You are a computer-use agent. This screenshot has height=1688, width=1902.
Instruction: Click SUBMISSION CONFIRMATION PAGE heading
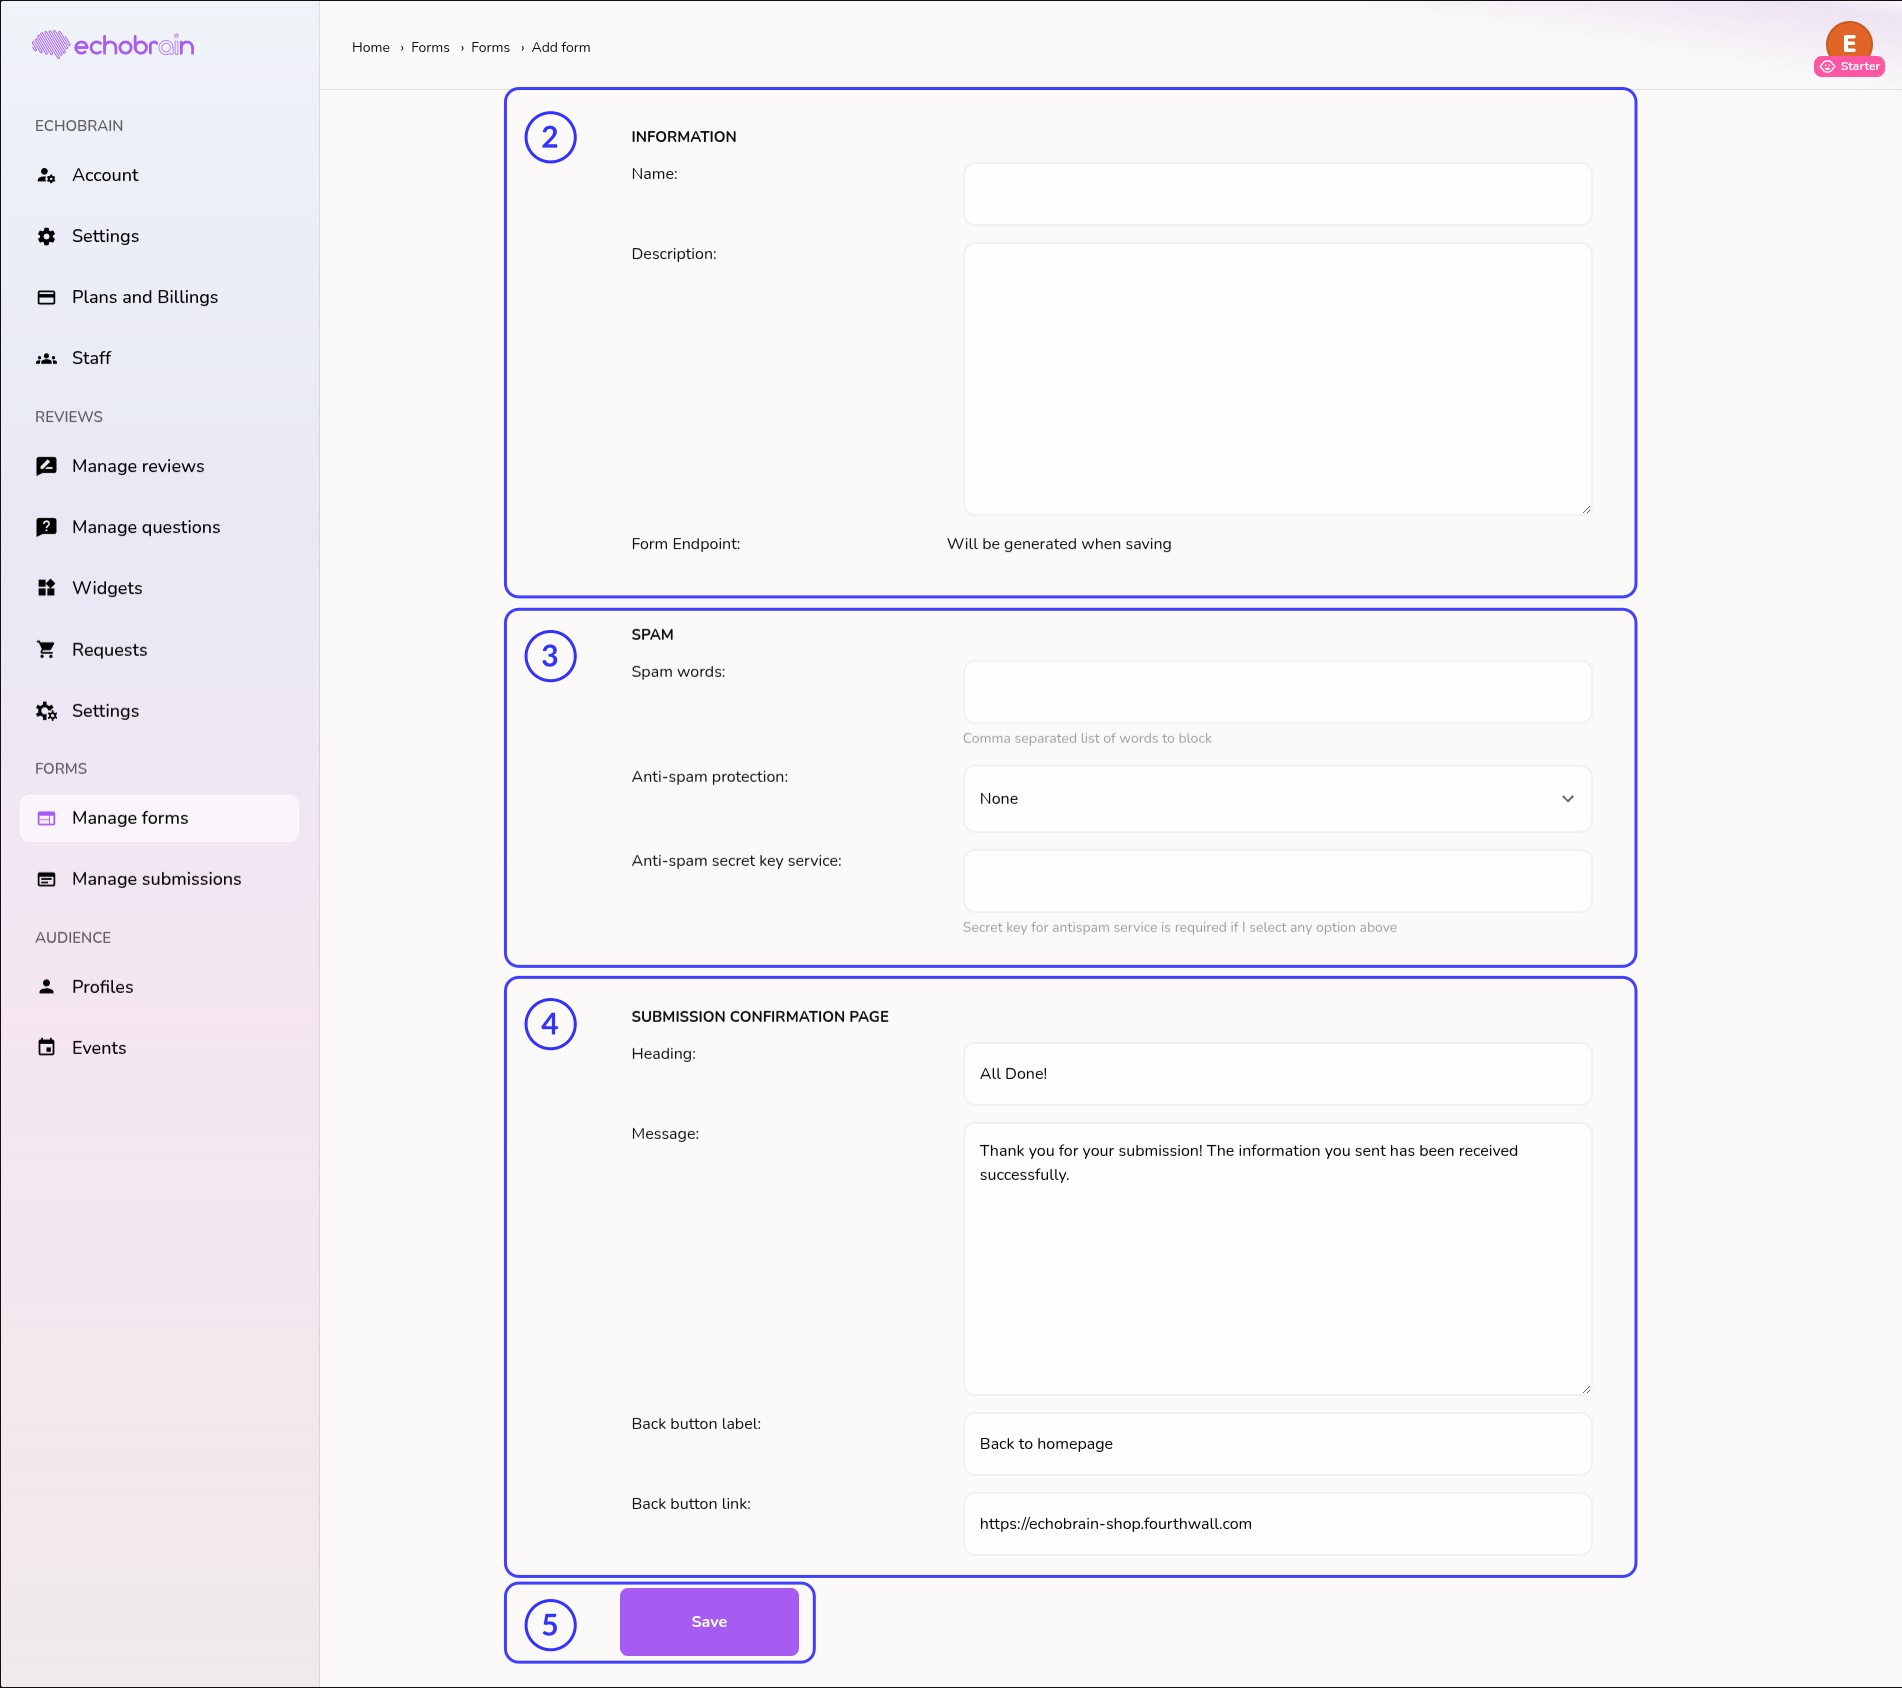760,1017
